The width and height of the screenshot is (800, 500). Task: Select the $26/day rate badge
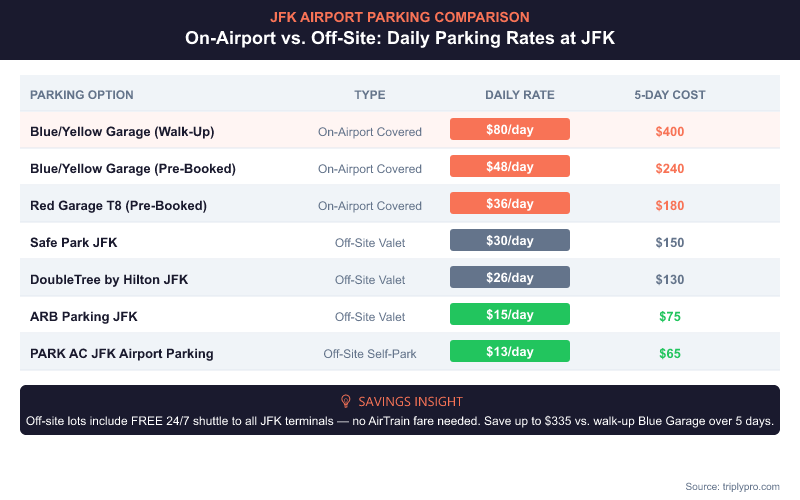tap(510, 278)
